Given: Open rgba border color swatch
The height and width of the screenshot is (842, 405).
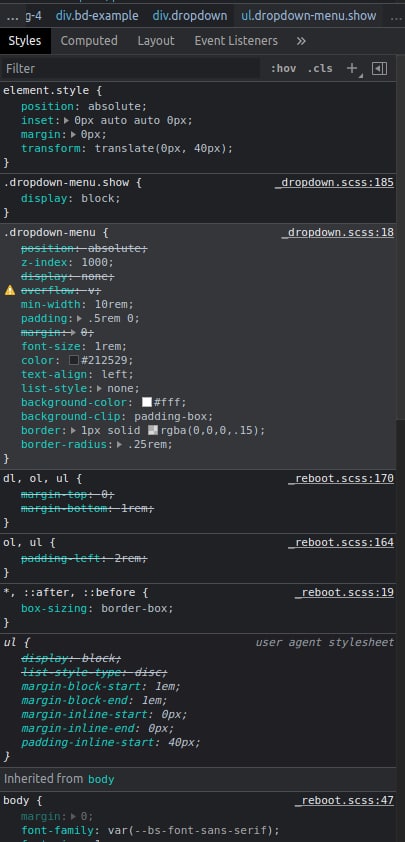Looking at the screenshot, I should (x=153, y=430).
